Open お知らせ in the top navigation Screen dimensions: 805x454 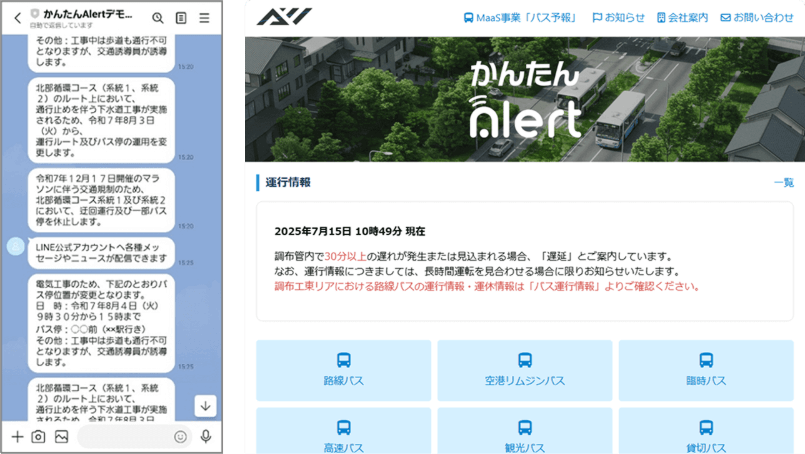(618, 18)
